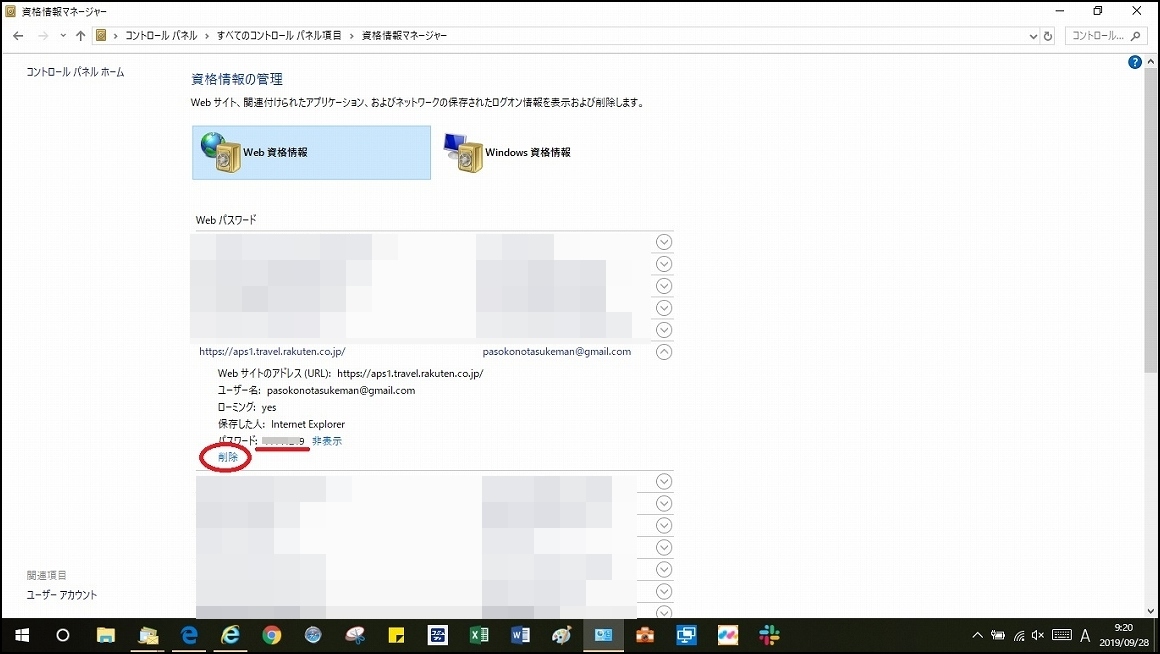
Task: Open the mail folder taskbar icon
Action: [x=148, y=636]
